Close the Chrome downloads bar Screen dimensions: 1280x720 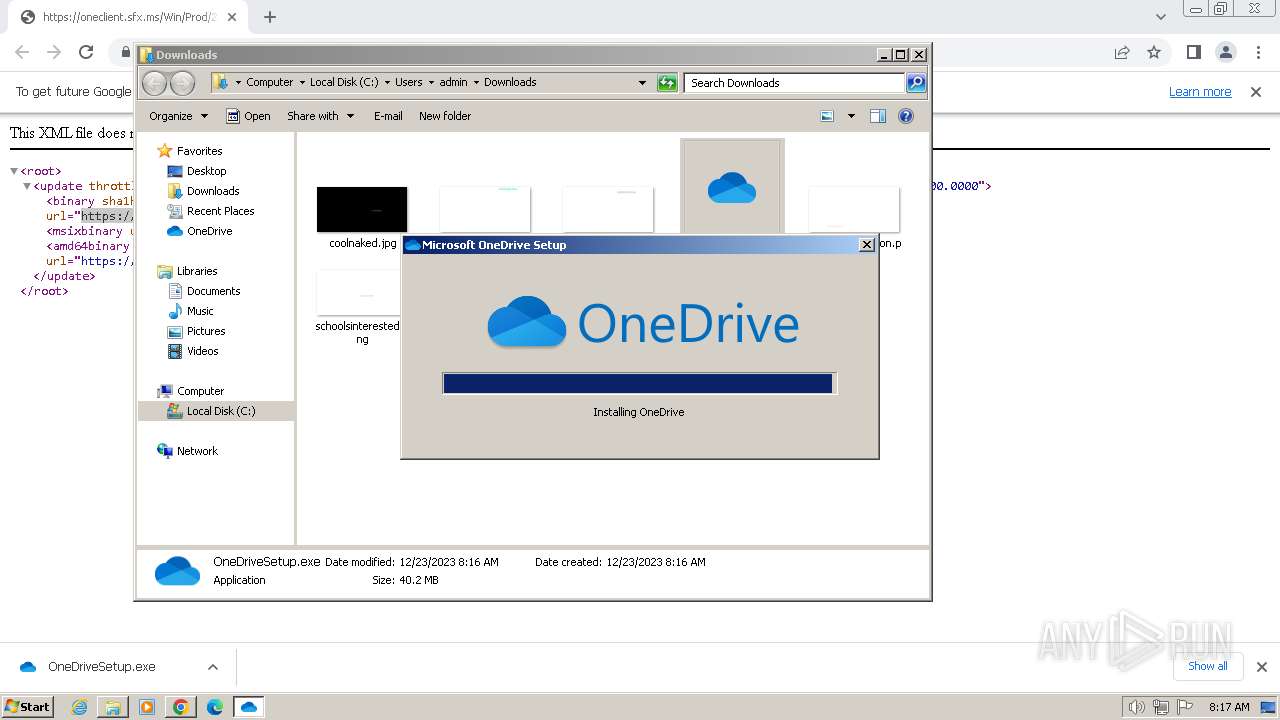click(x=1261, y=667)
